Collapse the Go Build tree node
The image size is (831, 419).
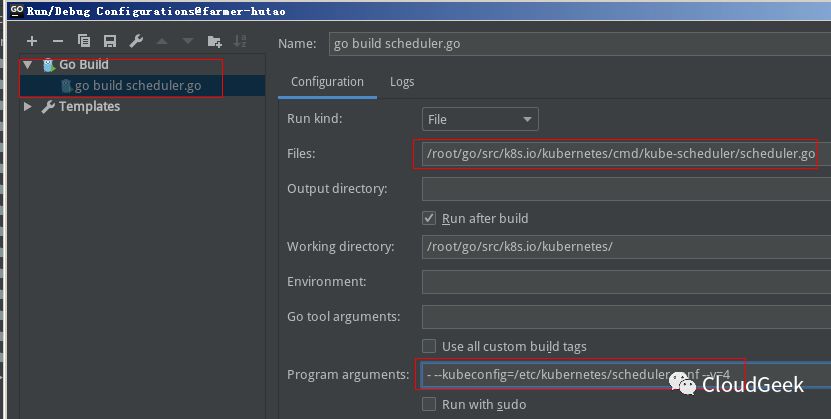tap(28, 65)
